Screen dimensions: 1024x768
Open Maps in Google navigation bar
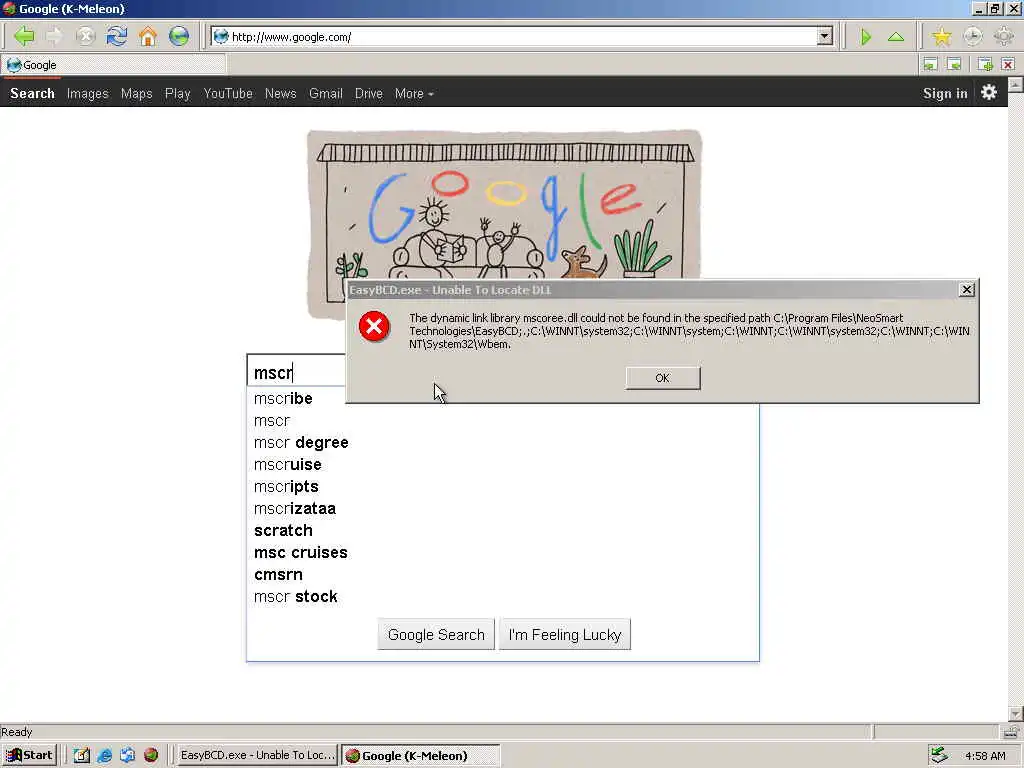136,93
